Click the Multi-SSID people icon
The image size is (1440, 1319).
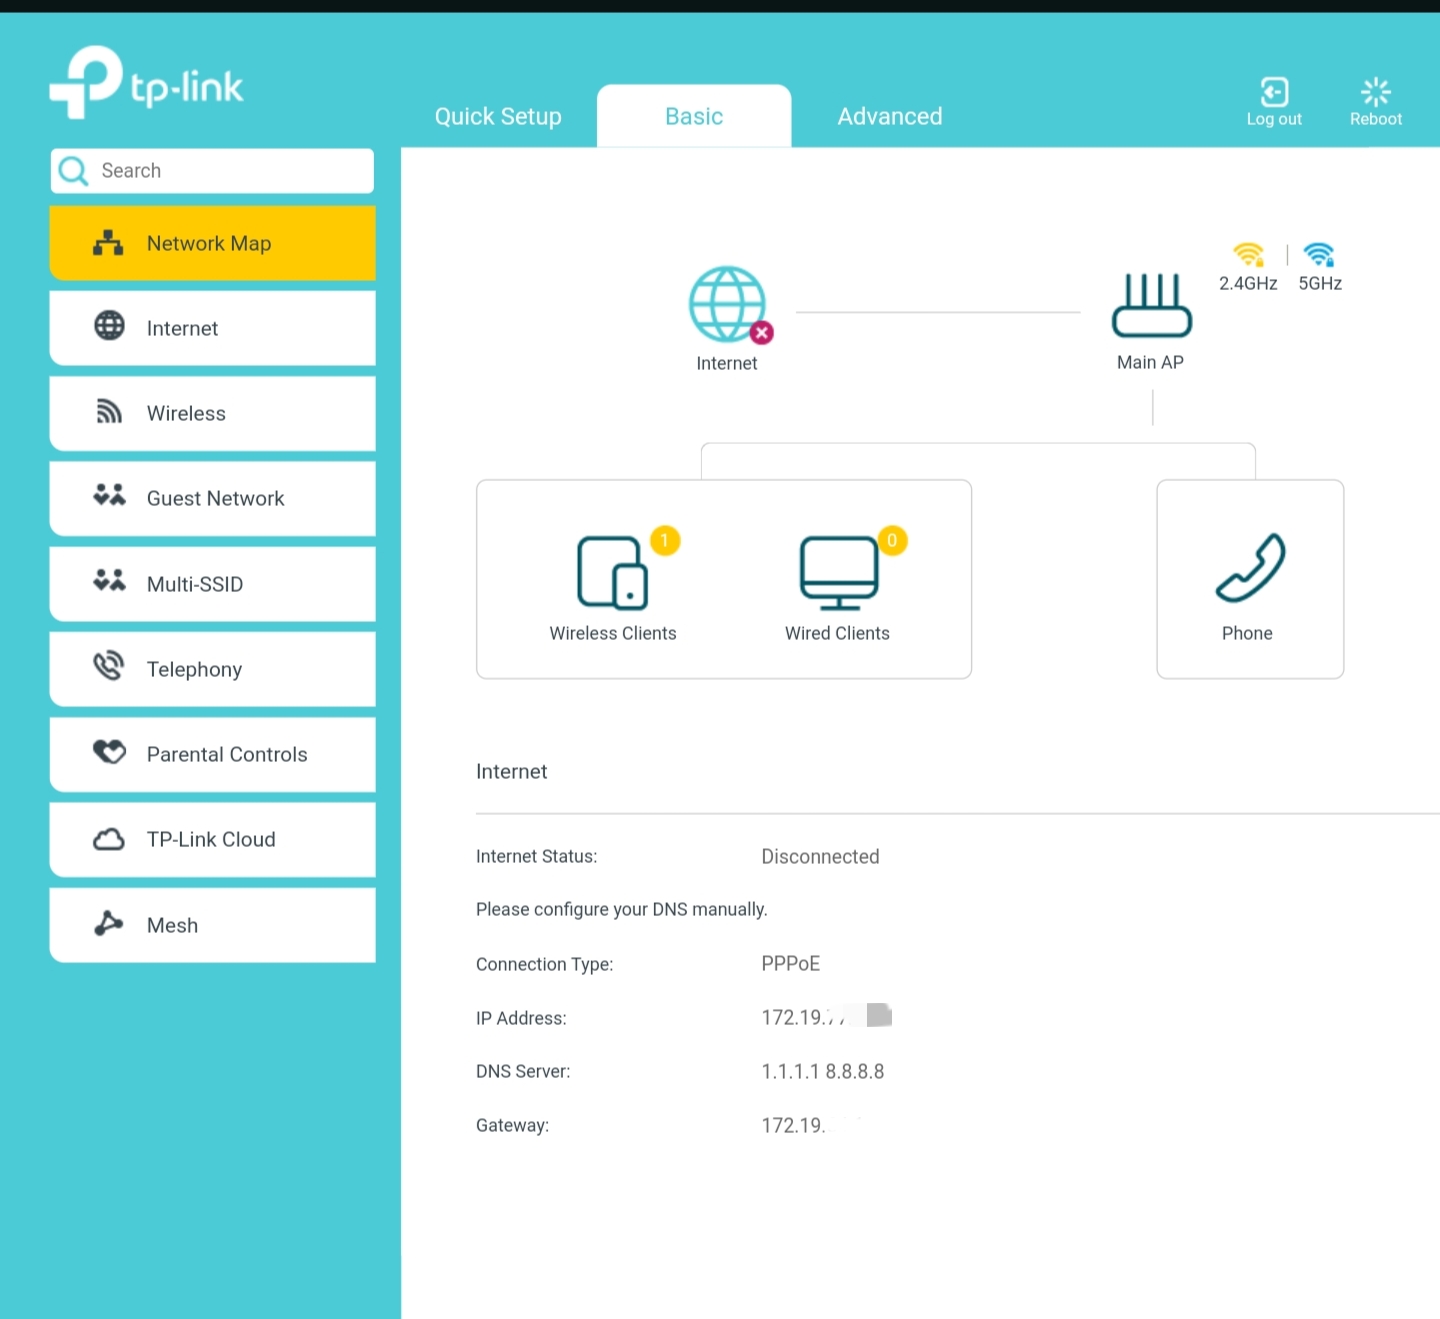pos(109,580)
